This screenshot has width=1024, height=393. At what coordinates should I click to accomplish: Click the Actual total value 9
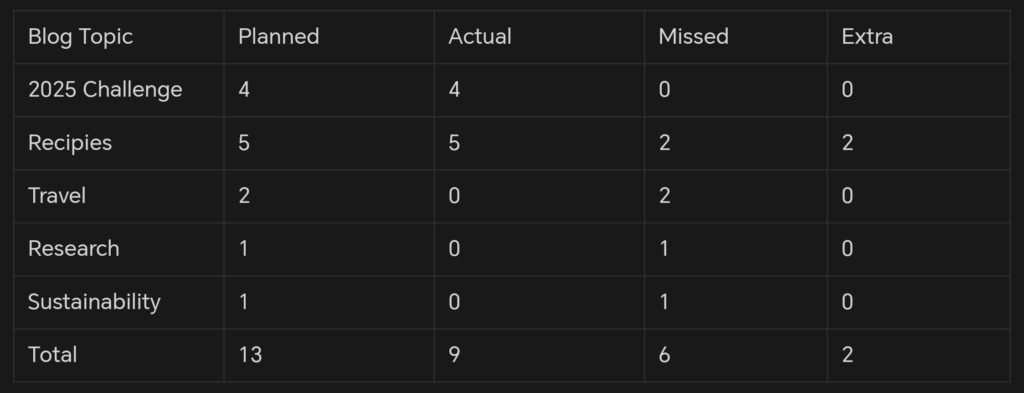tap(455, 355)
